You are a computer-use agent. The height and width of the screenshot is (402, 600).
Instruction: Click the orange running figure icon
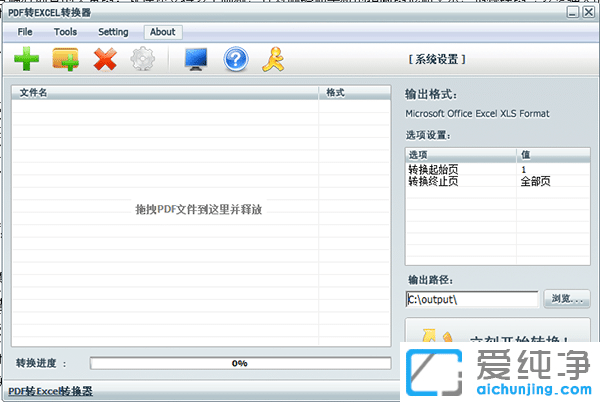[x=274, y=59]
